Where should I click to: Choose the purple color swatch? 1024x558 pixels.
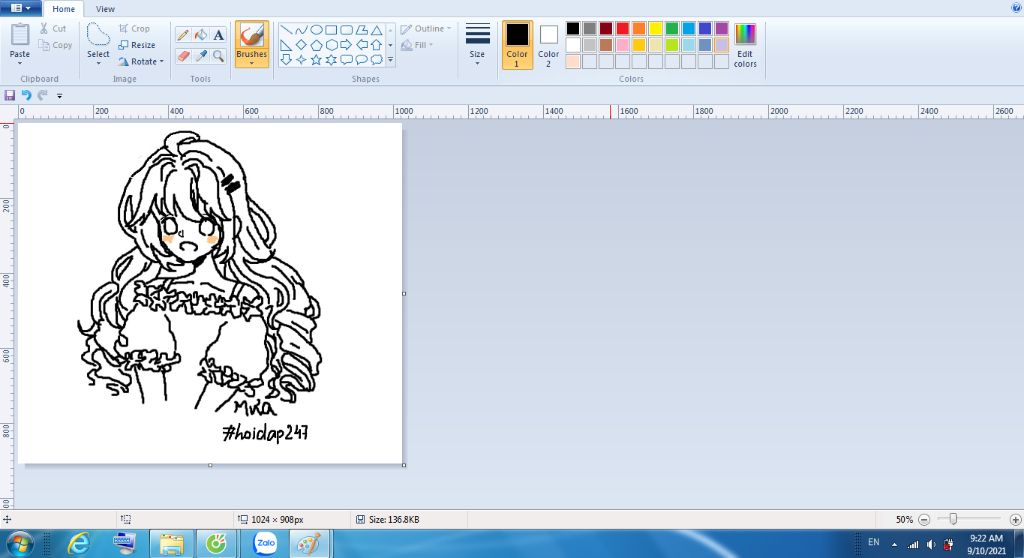(722, 28)
